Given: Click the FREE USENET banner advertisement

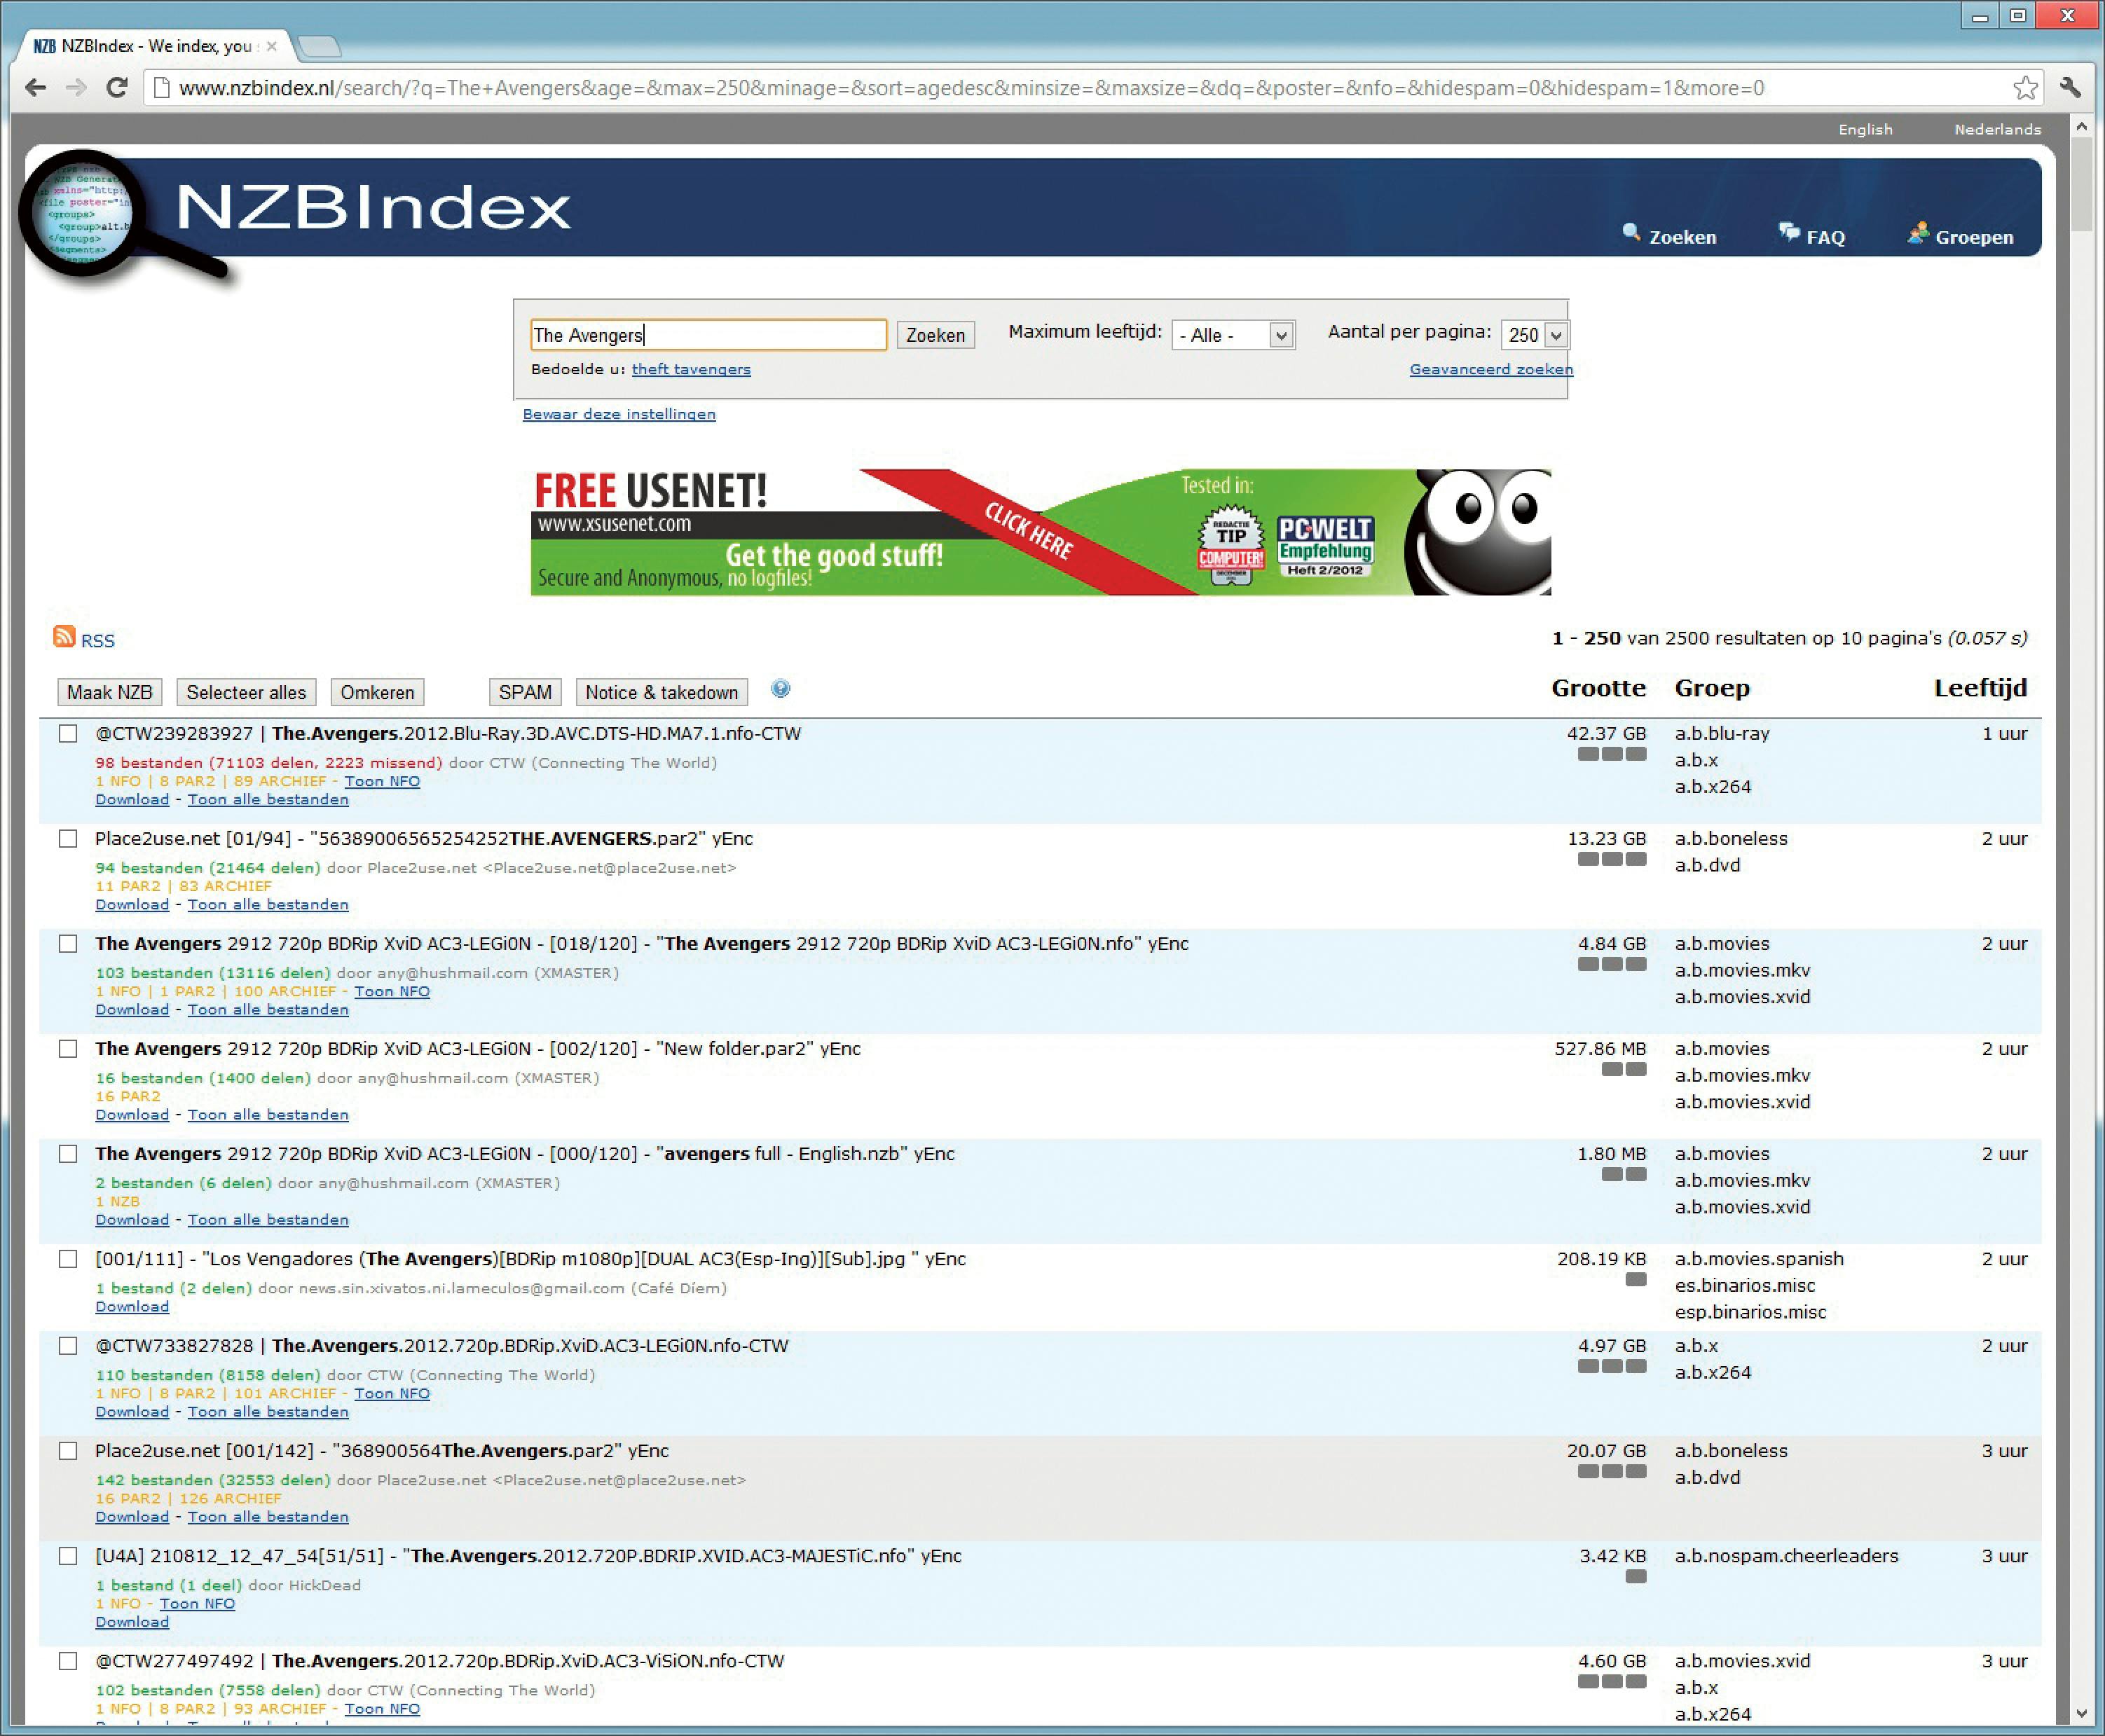Looking at the screenshot, I should (1040, 532).
